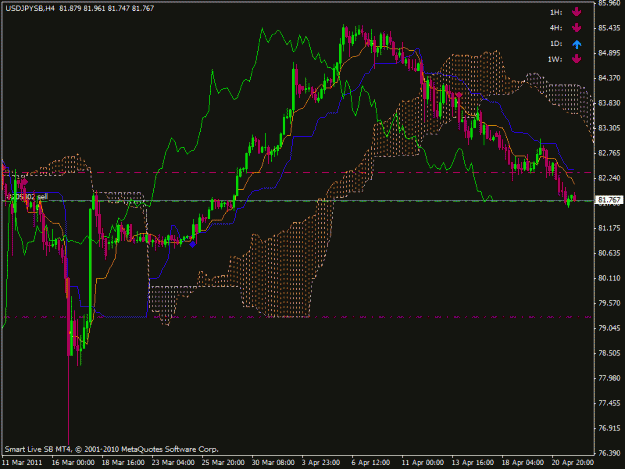This screenshot has height=469, width=625.
Task: Click the 76.915 price scale label
Action: [x=610, y=428]
